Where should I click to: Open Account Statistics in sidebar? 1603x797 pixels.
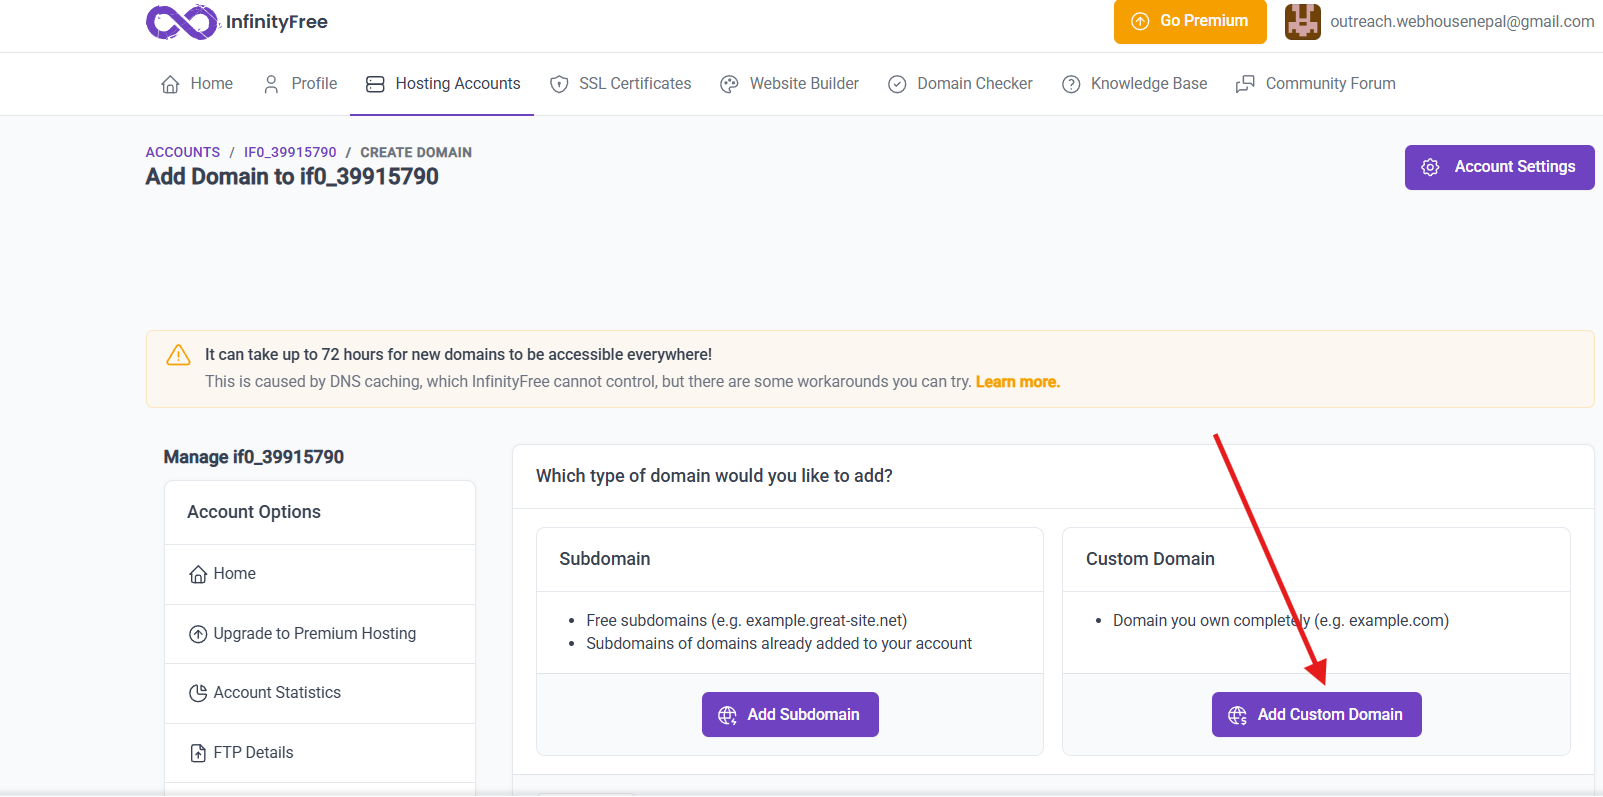pos(320,693)
